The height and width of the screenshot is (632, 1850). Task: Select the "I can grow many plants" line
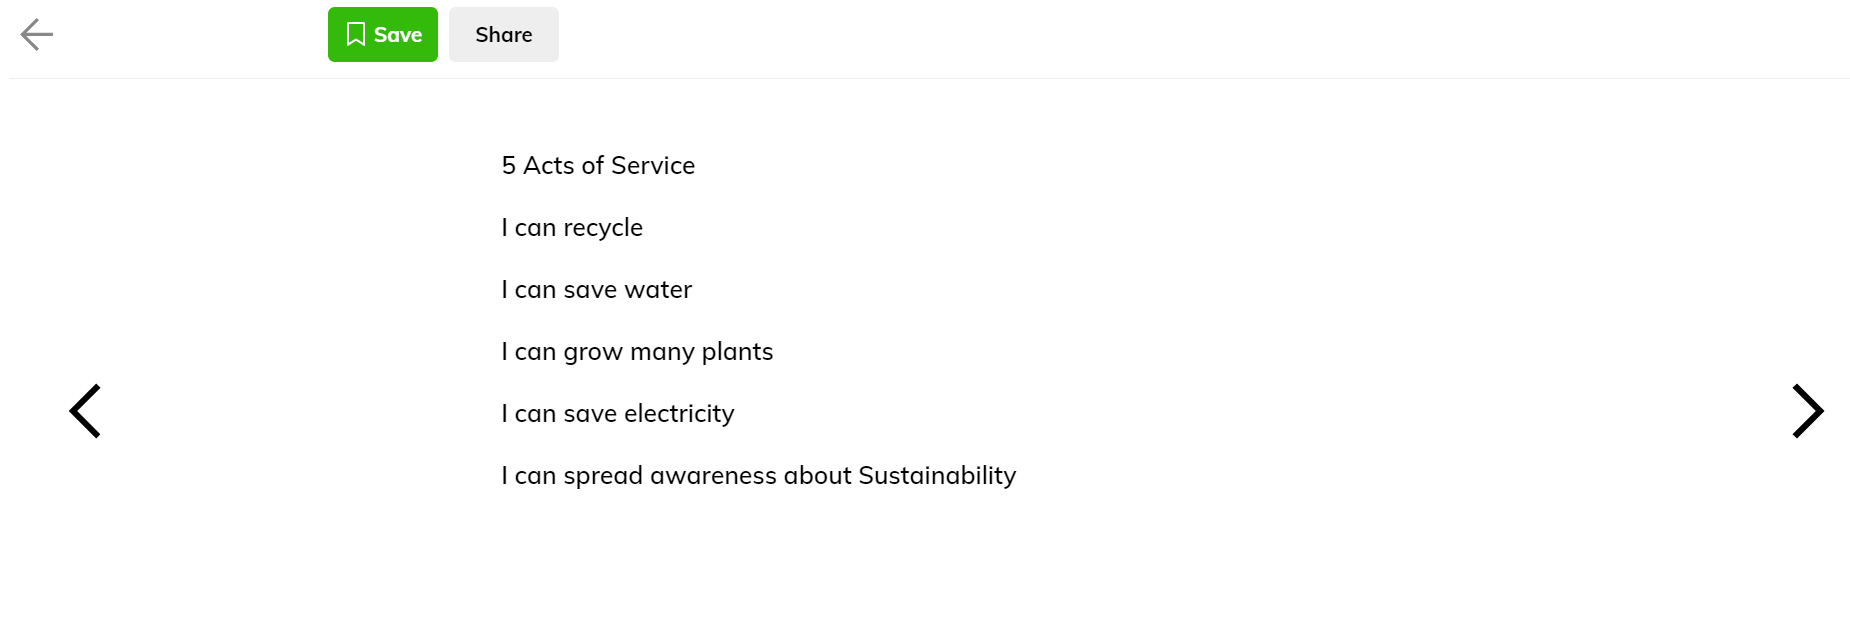tap(637, 352)
